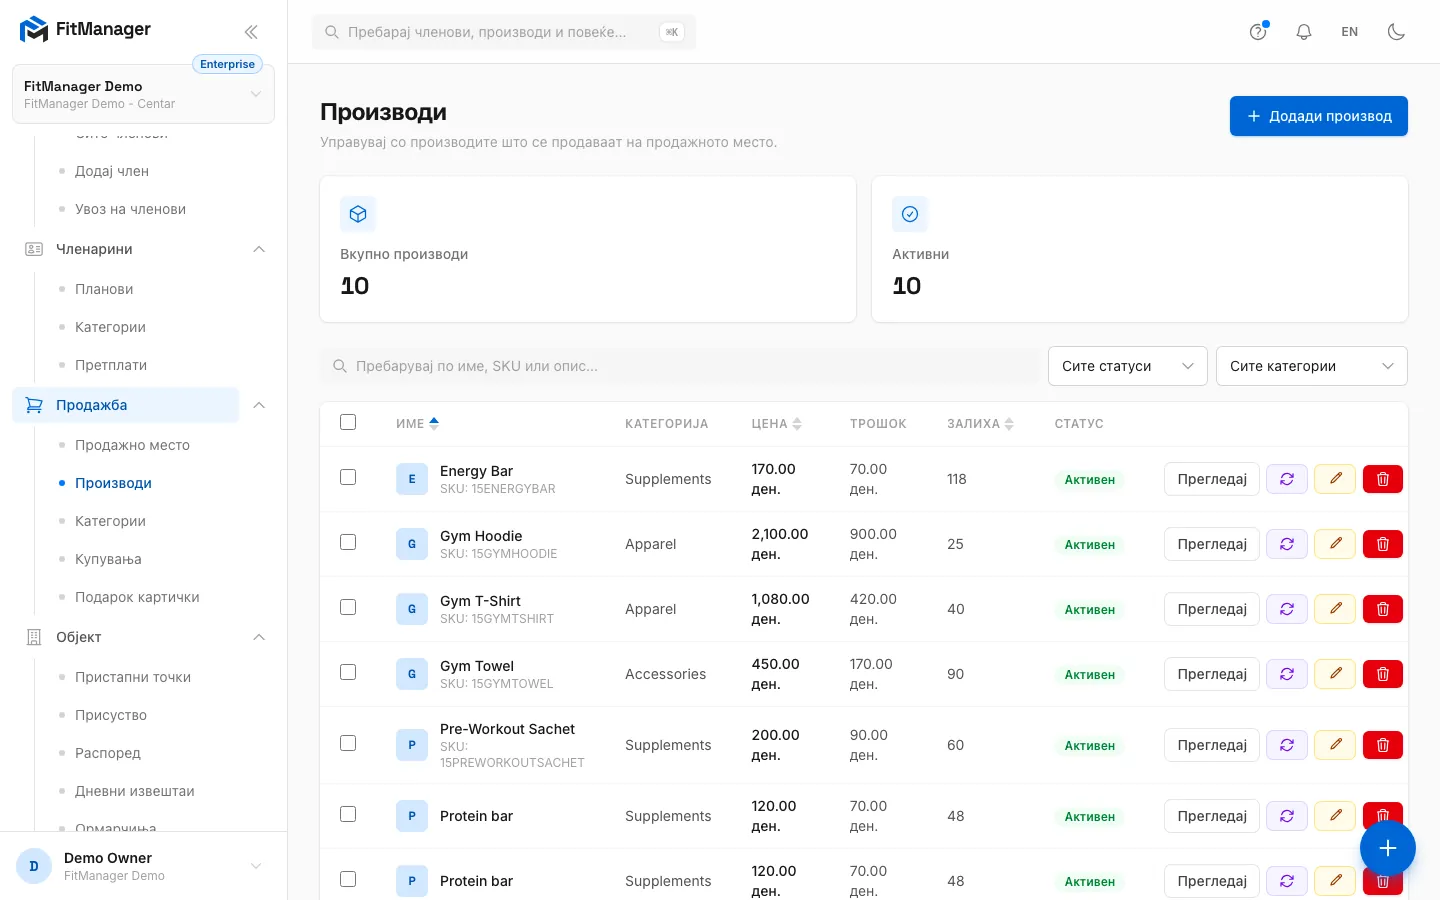Focus the product search by name field

(x=680, y=366)
